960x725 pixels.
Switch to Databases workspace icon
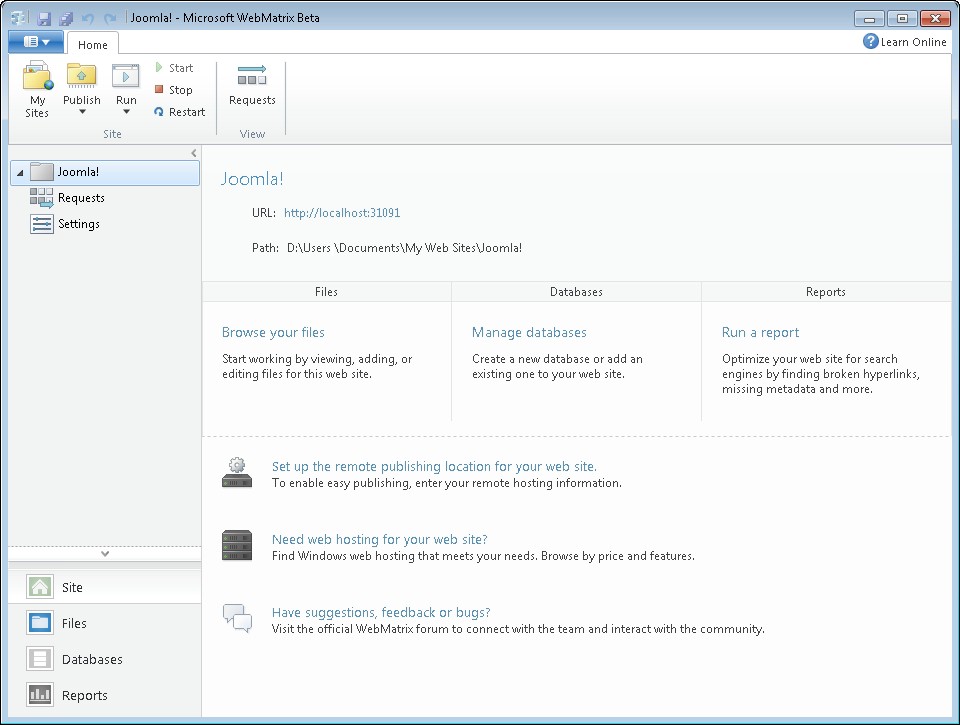click(40, 659)
